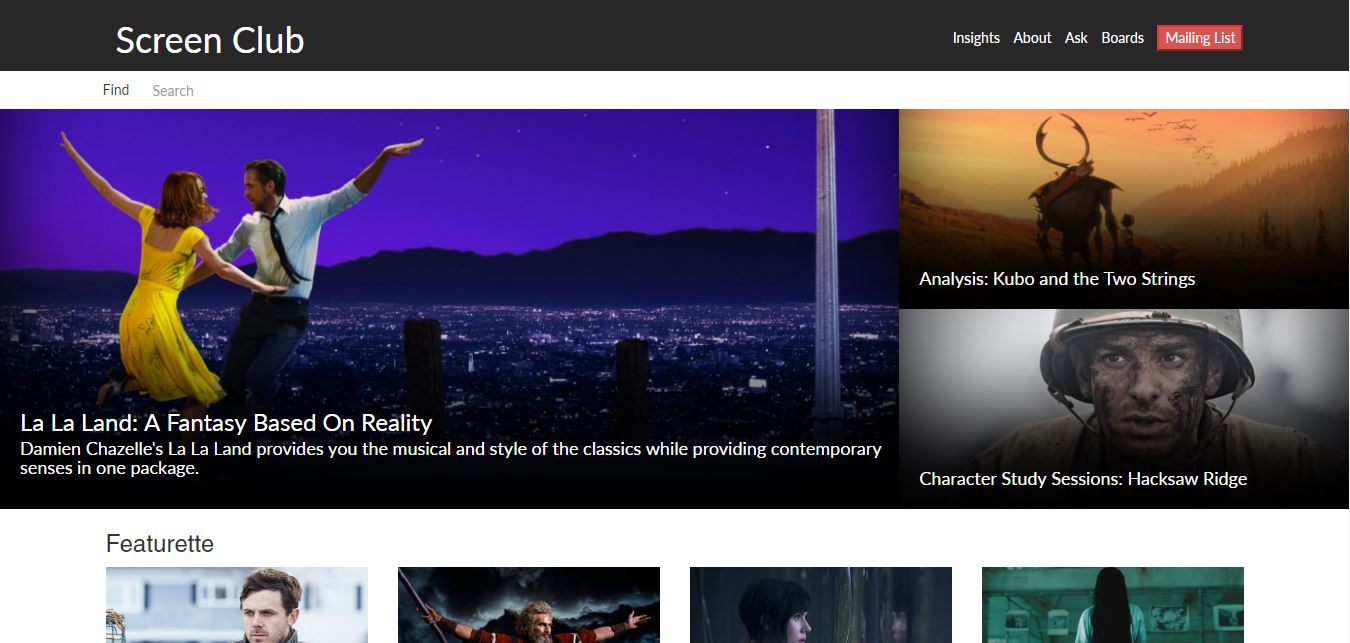Go to the About page
The image size is (1350, 643).
coord(1032,38)
